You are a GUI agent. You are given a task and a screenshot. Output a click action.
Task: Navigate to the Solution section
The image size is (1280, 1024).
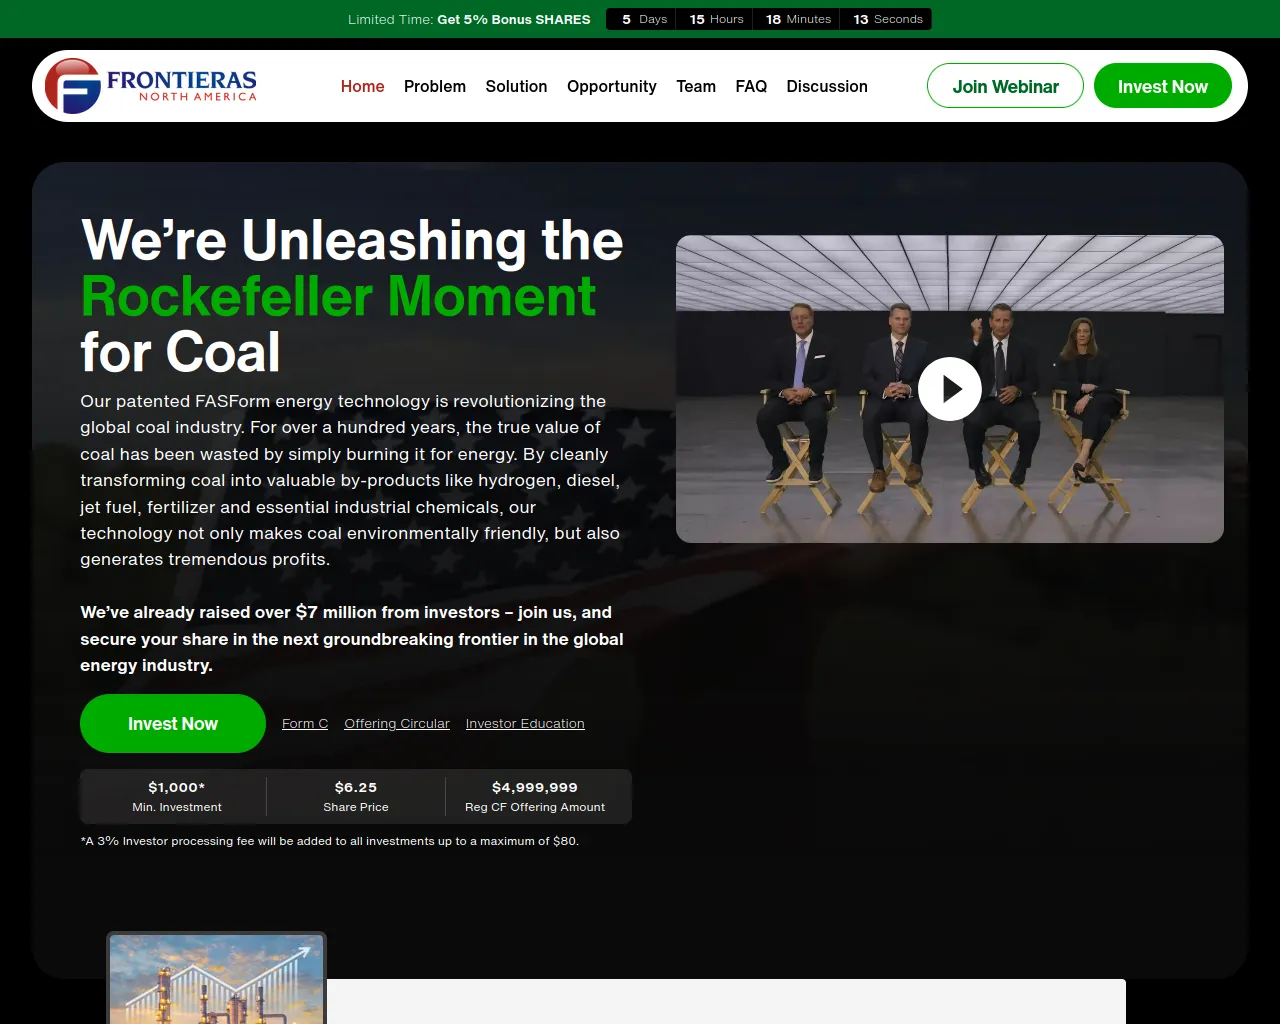pyautogui.click(x=516, y=86)
